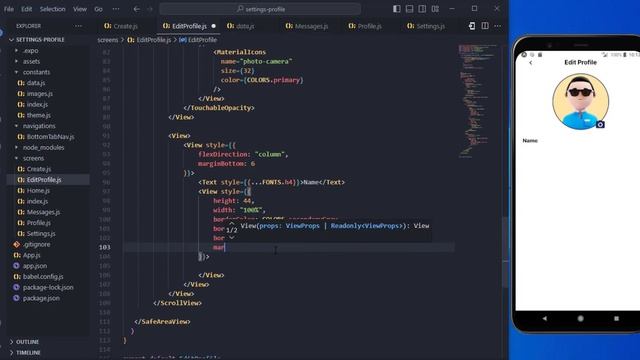Switch to Messages.js tab

pos(311,26)
